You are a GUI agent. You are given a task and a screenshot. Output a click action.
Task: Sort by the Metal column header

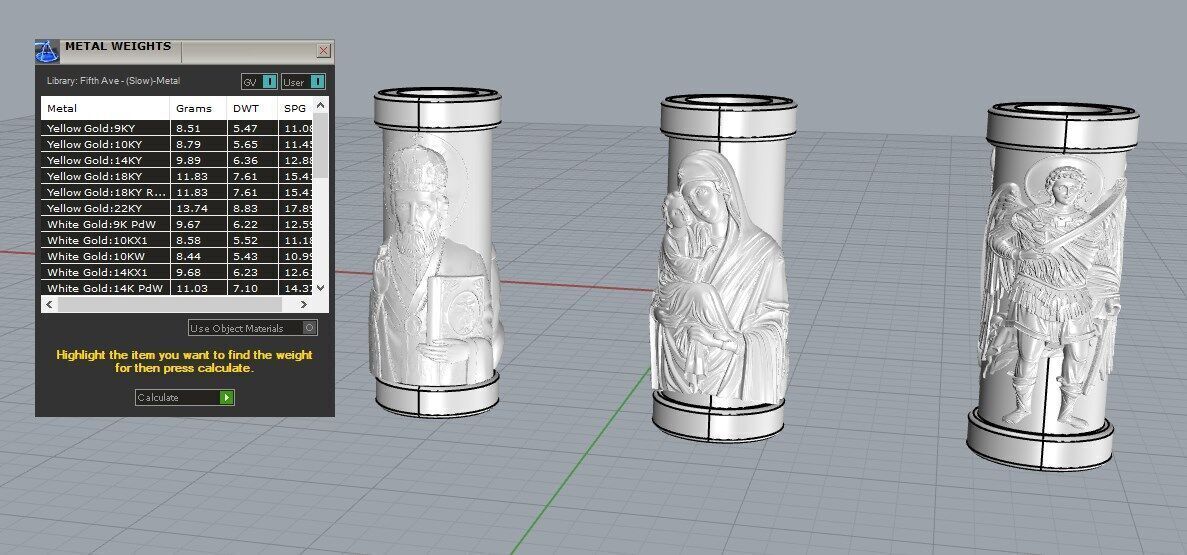pyautogui.click(x=105, y=108)
